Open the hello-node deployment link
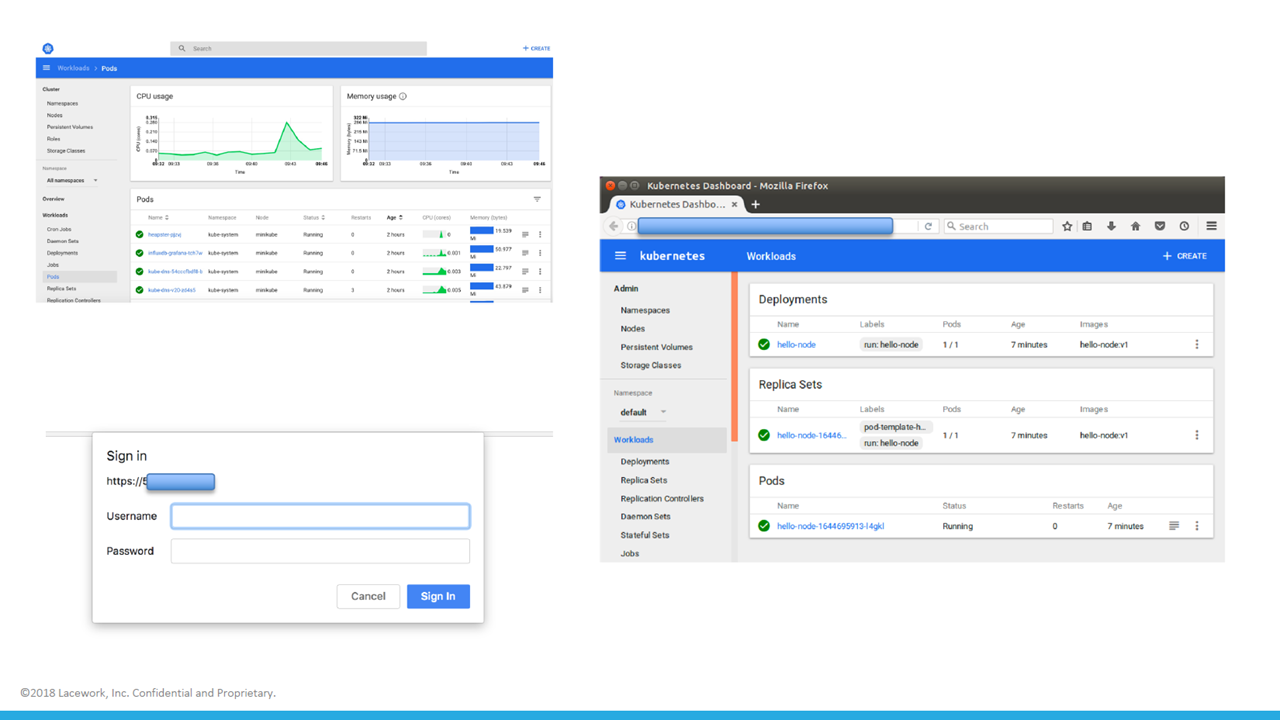The height and width of the screenshot is (720, 1280). (796, 344)
